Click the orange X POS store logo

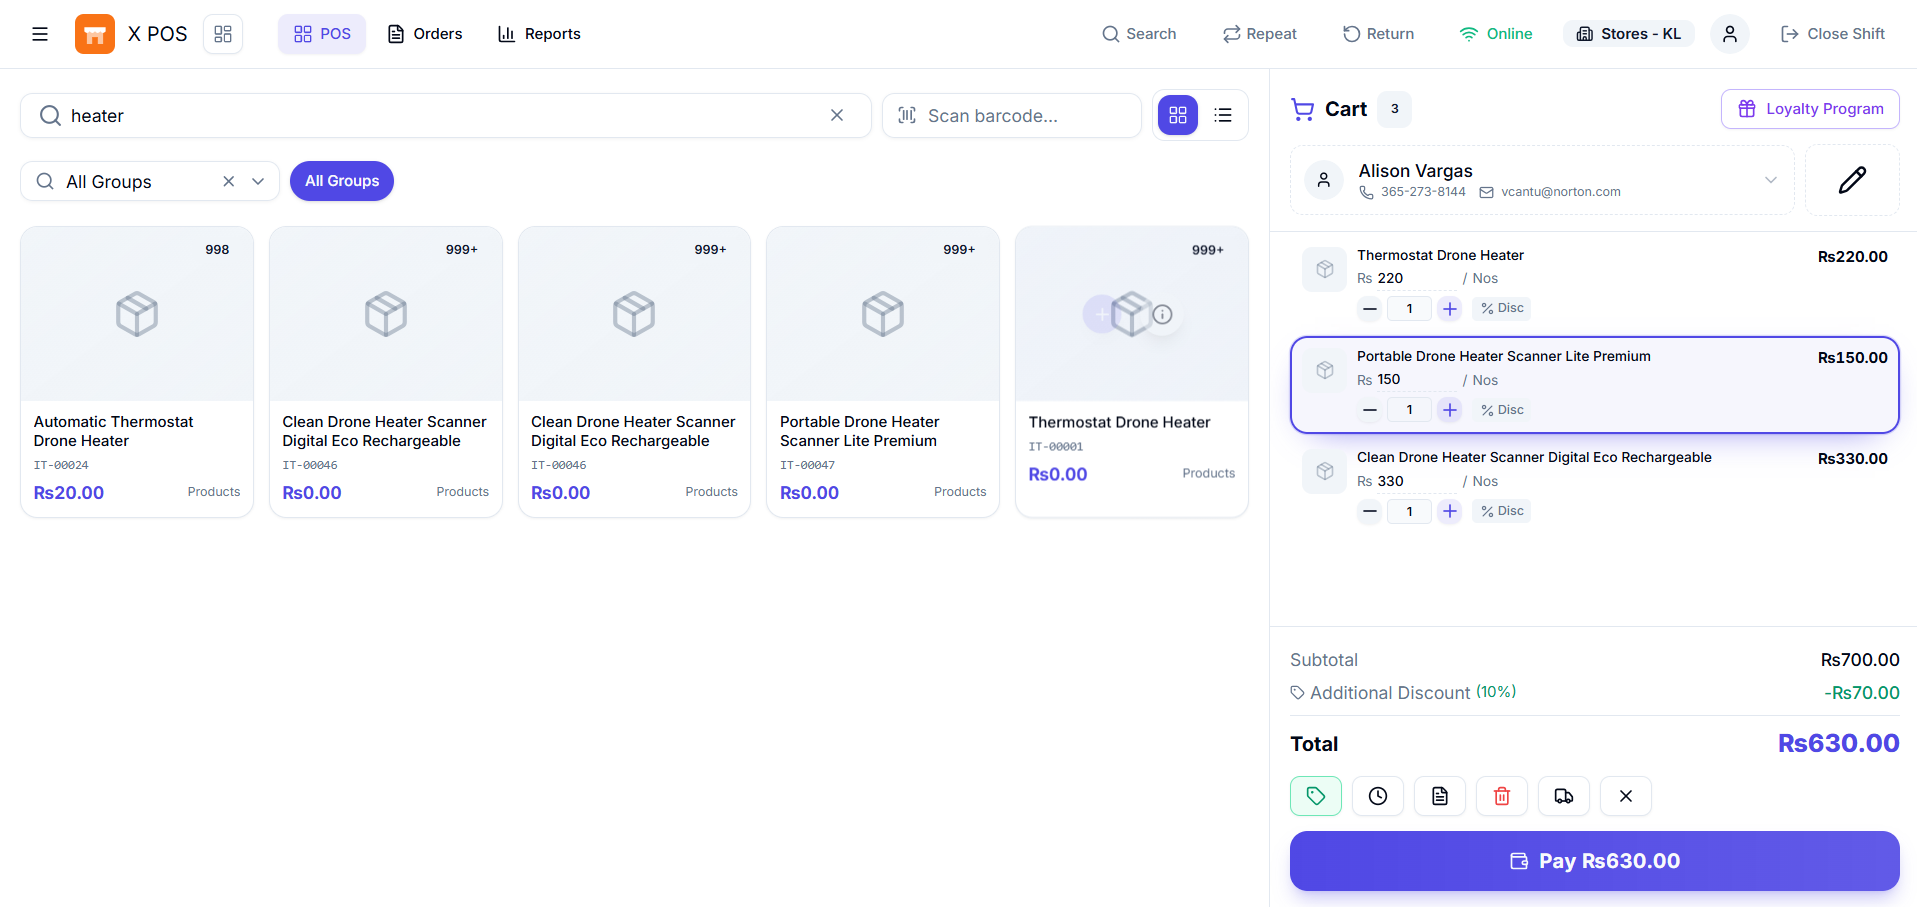tap(95, 34)
